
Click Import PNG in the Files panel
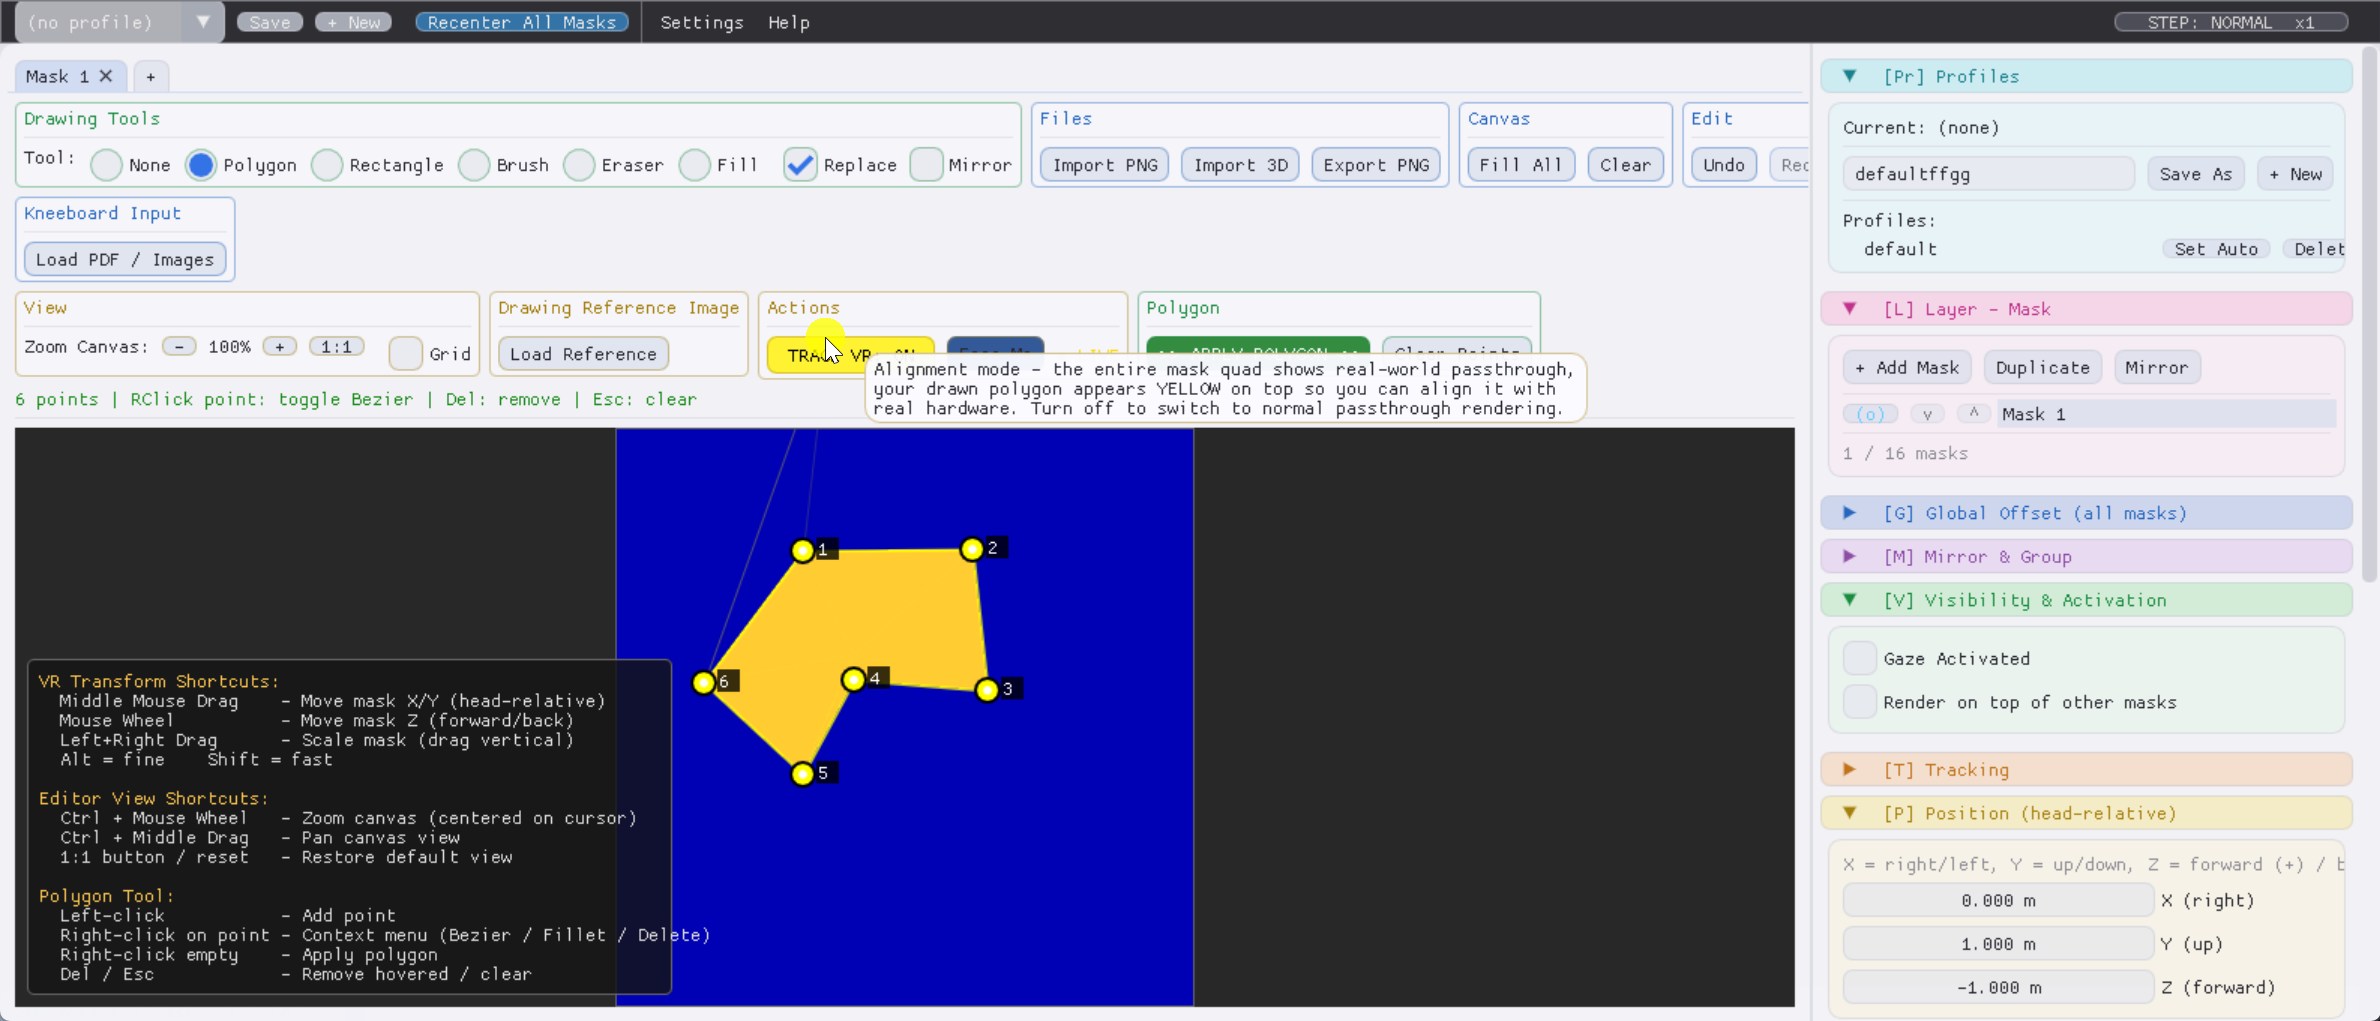point(1104,164)
